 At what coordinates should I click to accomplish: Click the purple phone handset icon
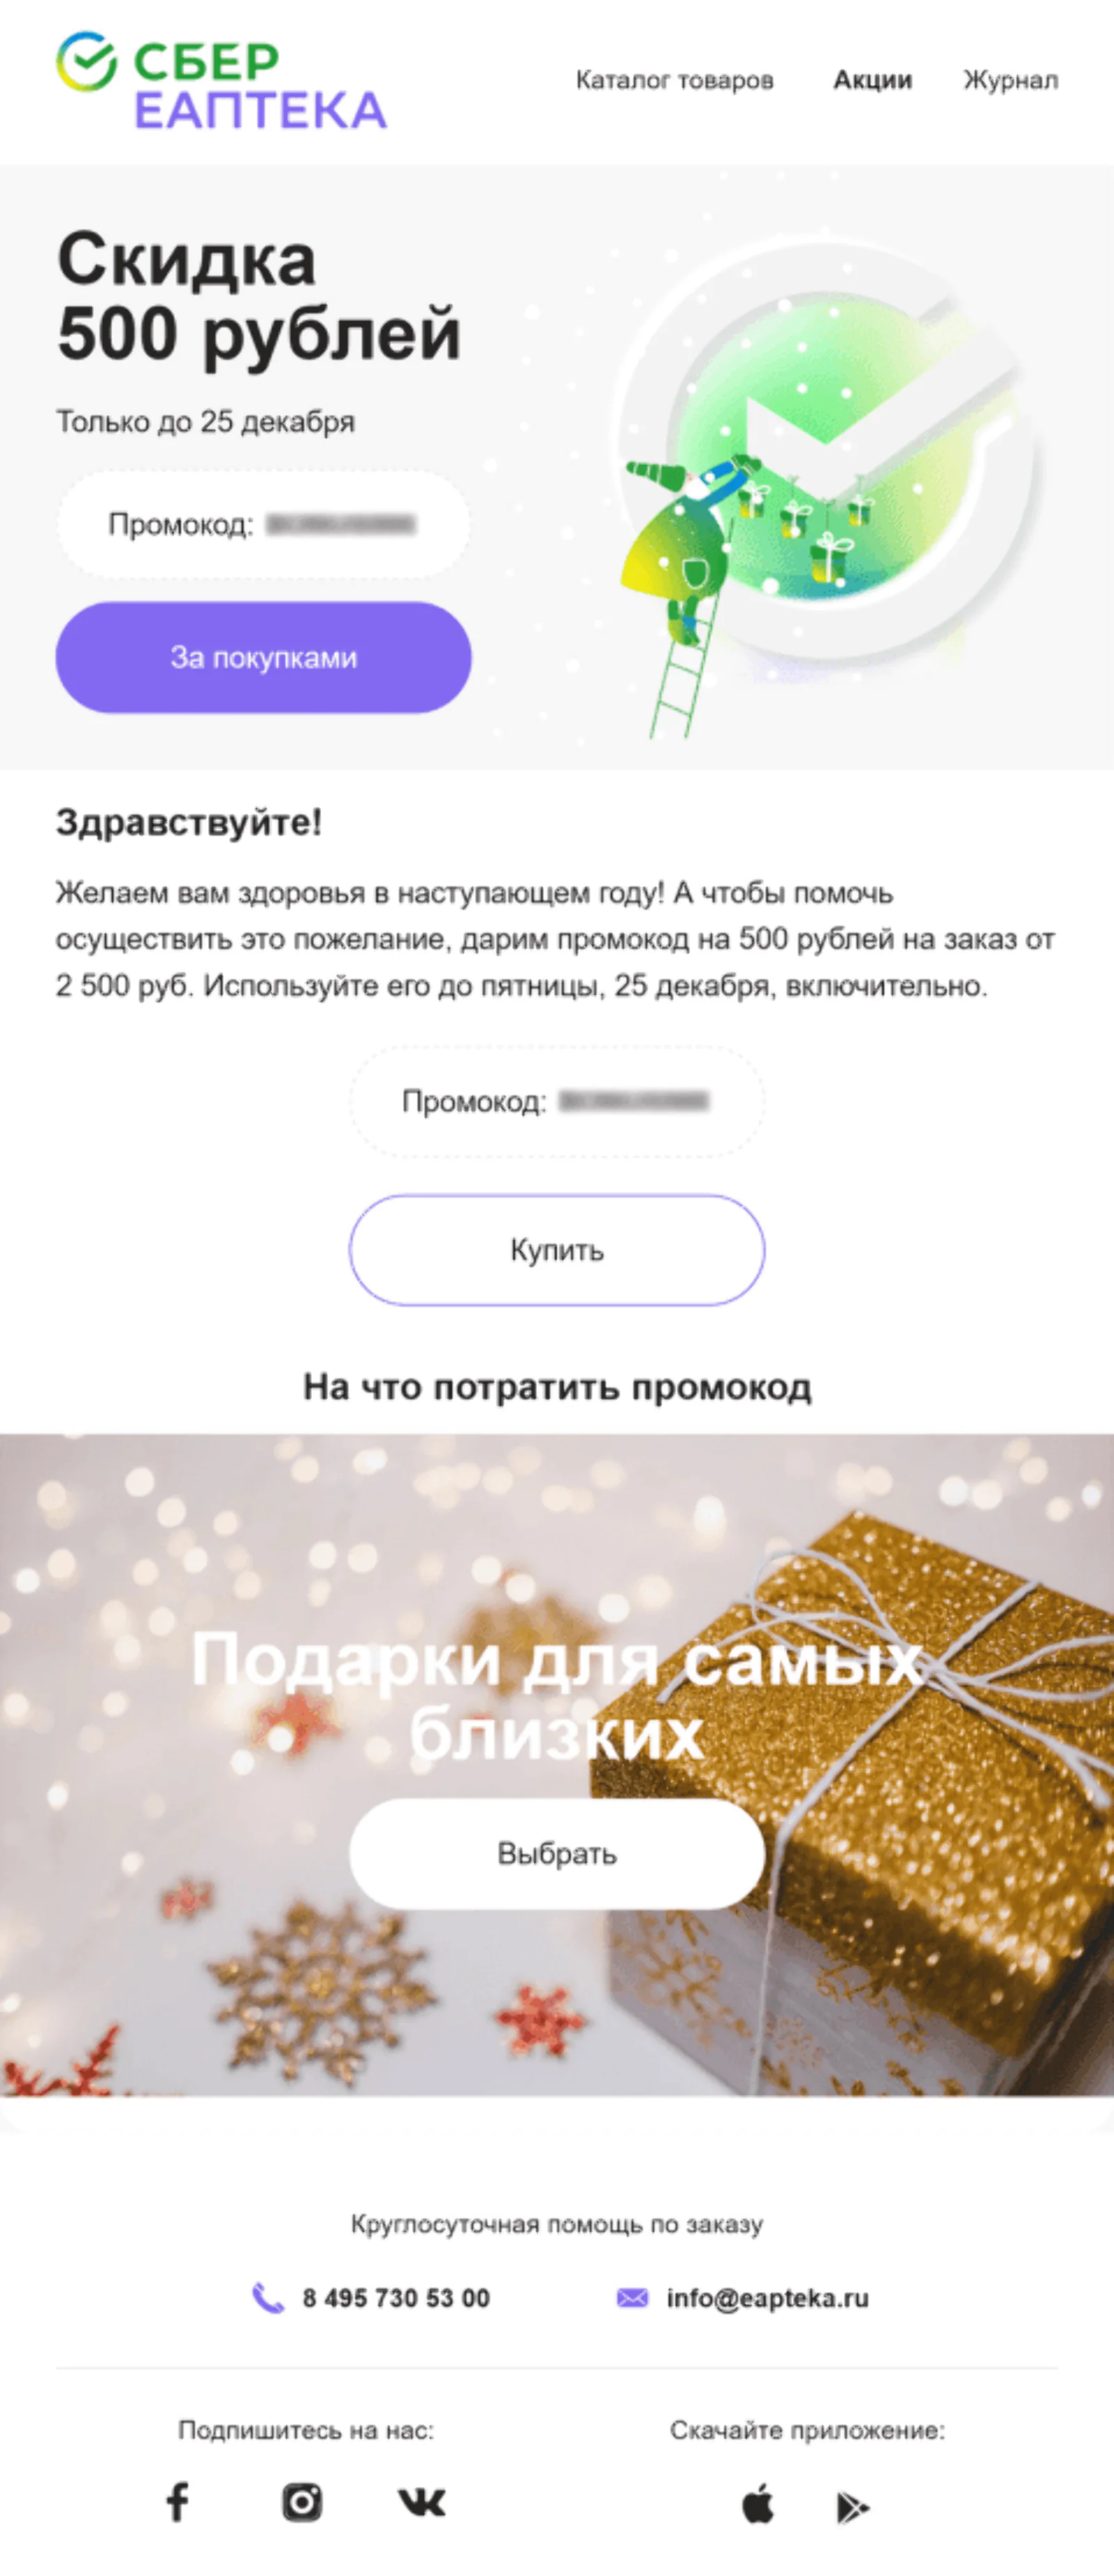[267, 2298]
